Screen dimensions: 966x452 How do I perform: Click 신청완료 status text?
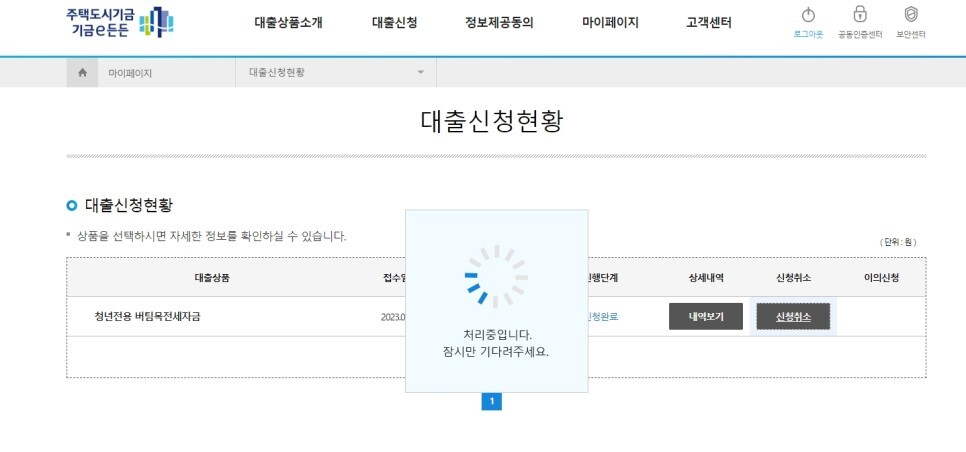click(603, 317)
